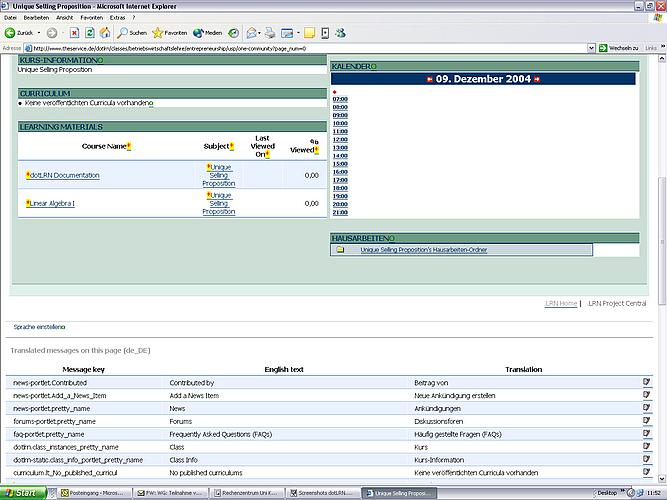Open the History clock icon
This screenshot has height=500, width=667.
tap(233, 33)
